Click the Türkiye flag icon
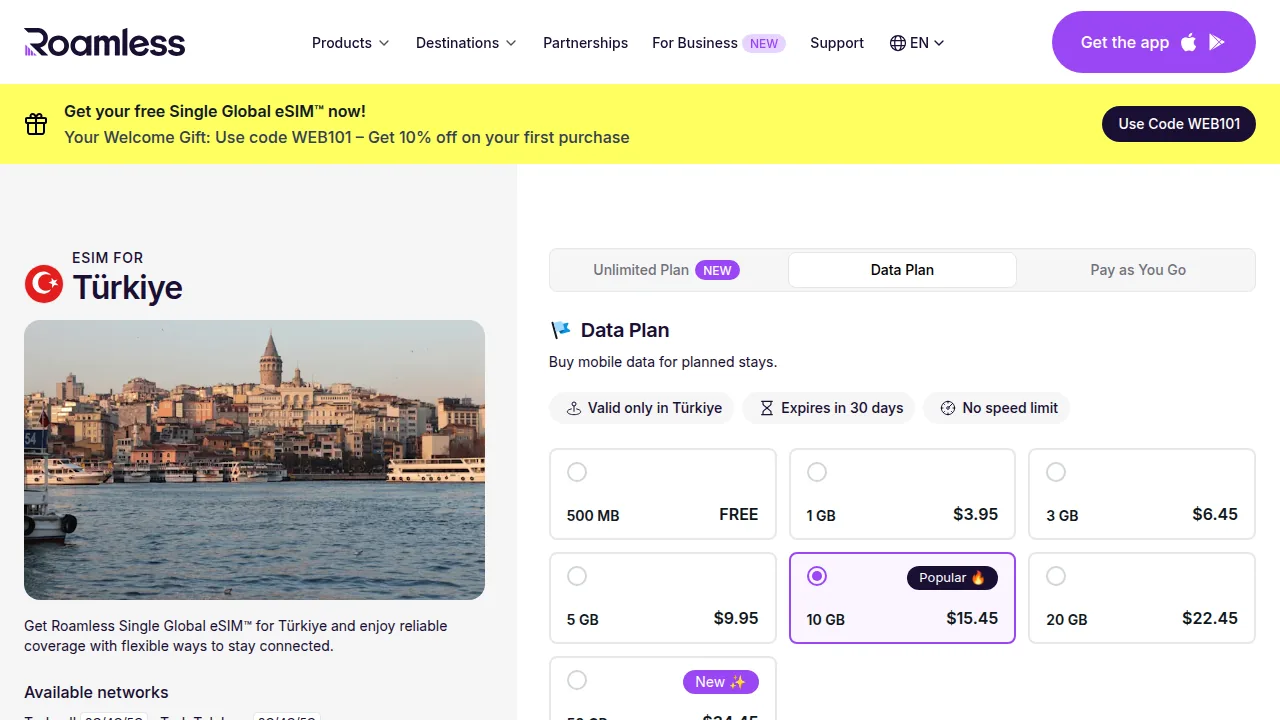Screen dimensions: 1280x720 44,284
